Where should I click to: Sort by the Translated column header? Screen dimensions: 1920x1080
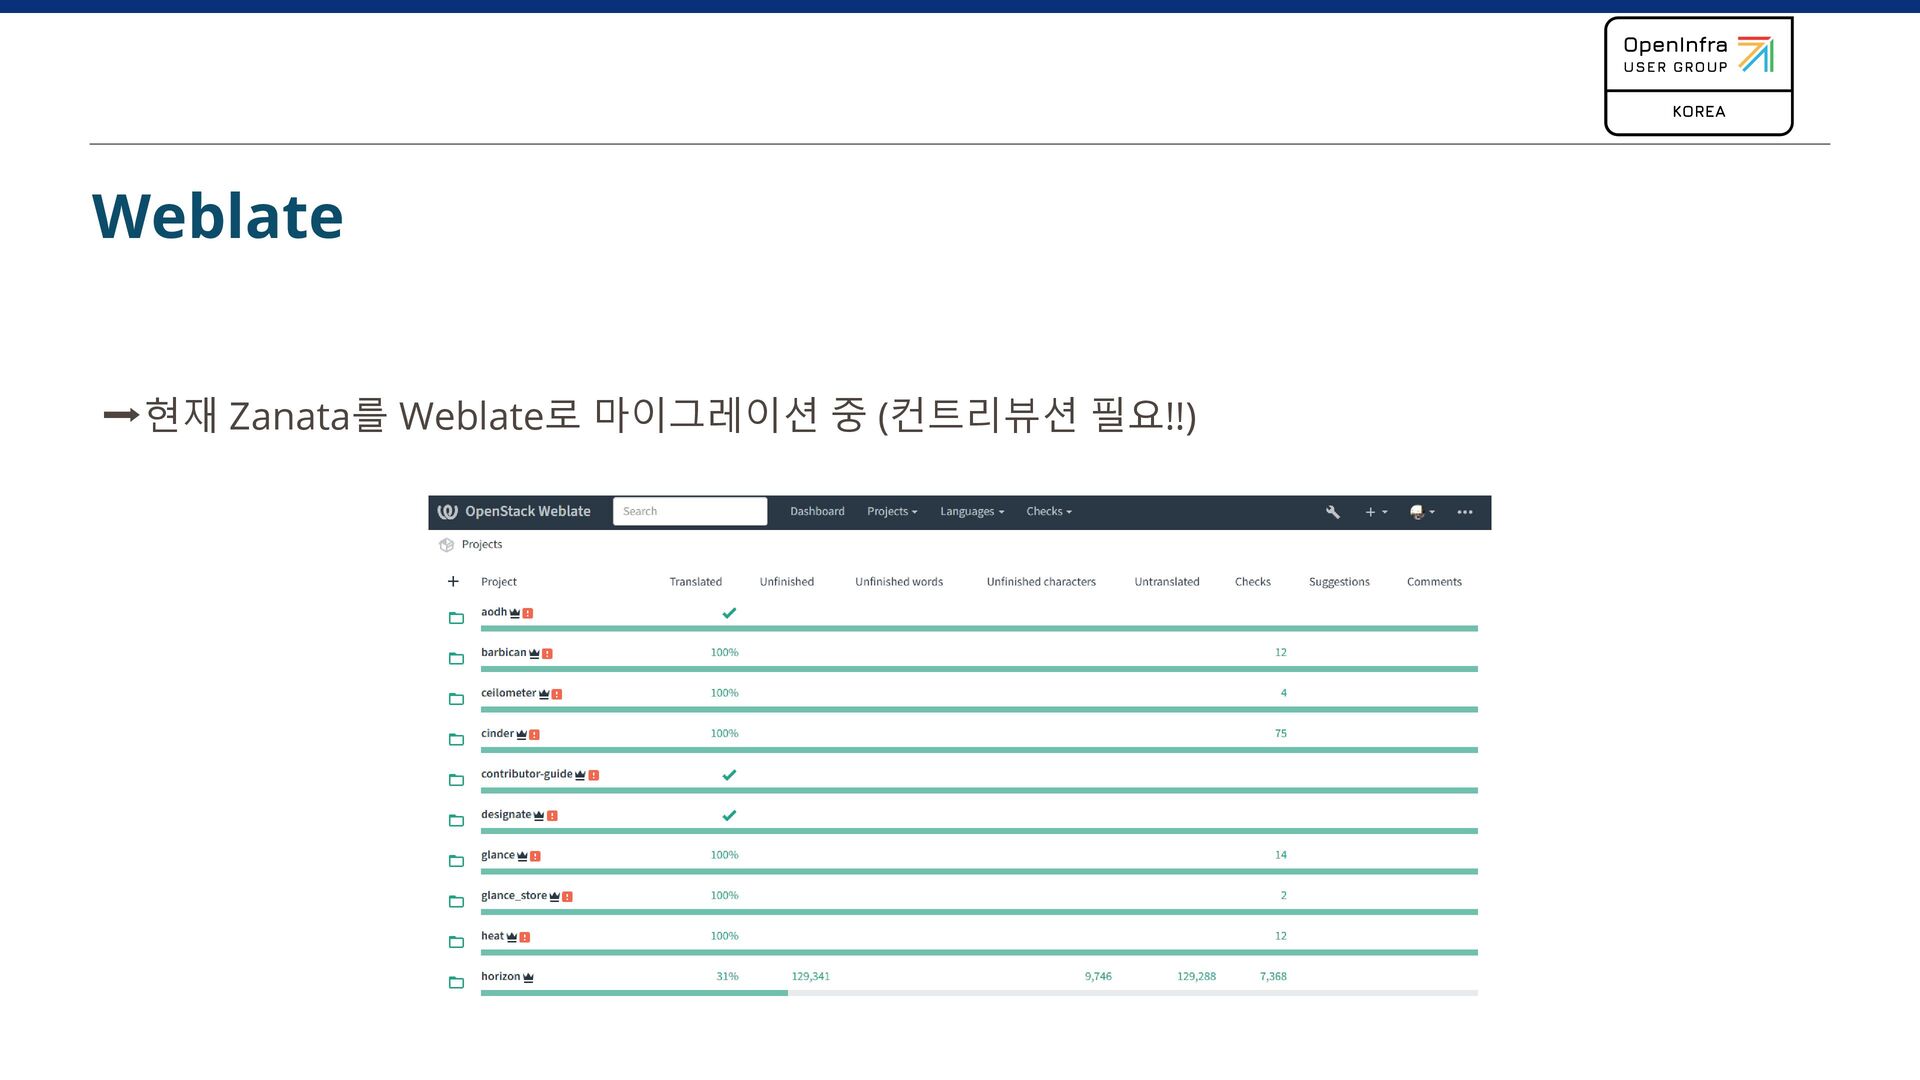[x=696, y=582]
